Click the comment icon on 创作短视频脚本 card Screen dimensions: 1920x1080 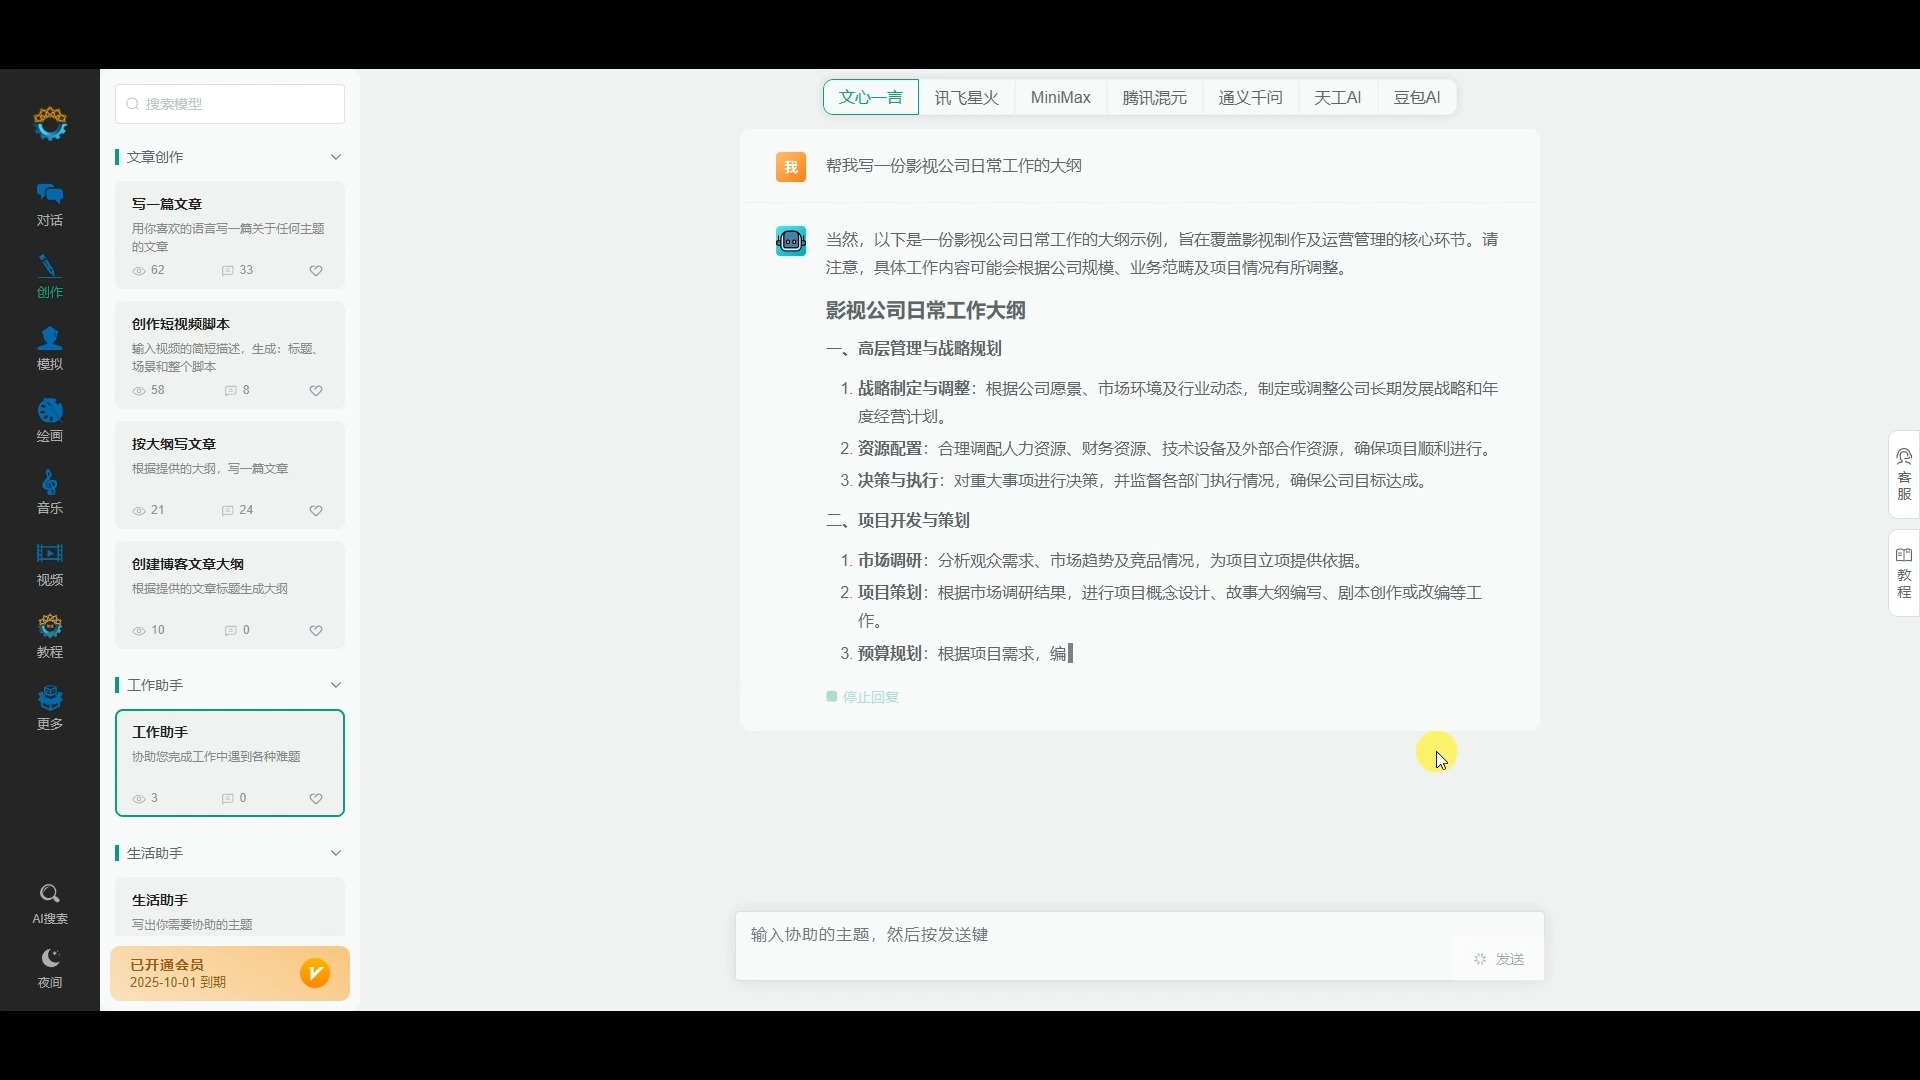(230, 391)
